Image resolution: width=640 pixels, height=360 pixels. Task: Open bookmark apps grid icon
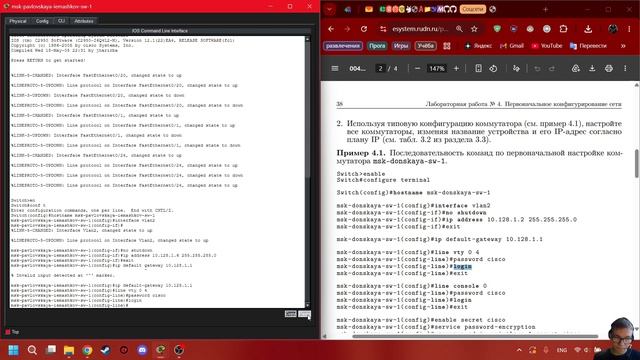[447, 46]
